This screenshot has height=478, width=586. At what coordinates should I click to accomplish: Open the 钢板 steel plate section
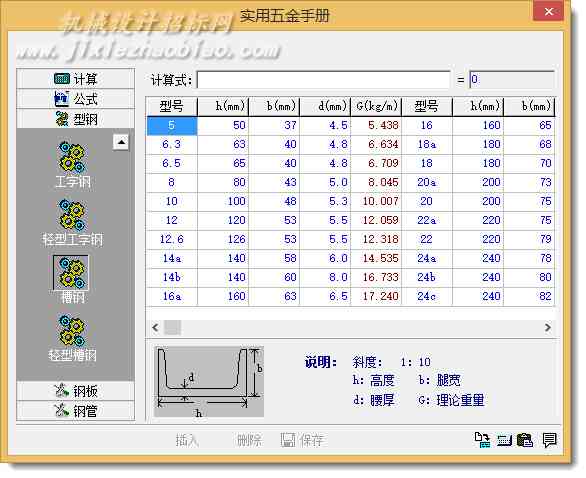point(75,391)
